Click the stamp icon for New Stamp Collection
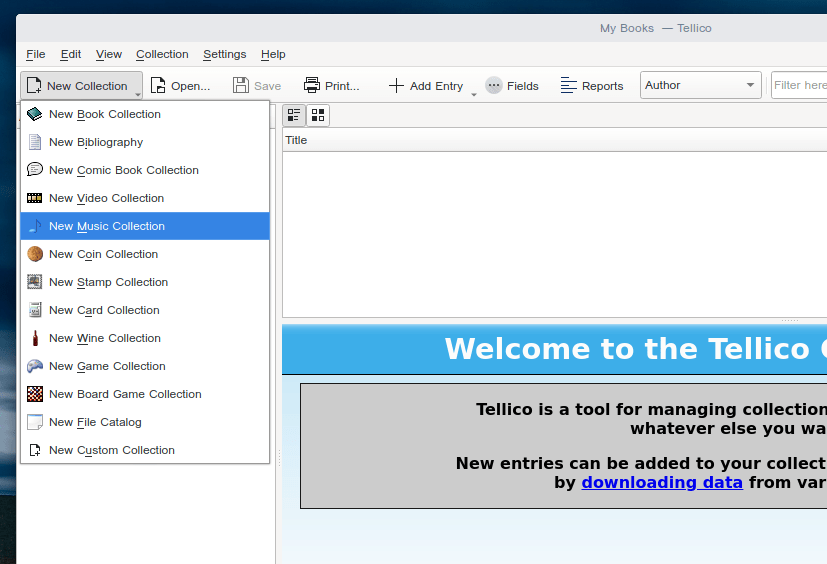Screen dimensions: 827x564 pos(35,282)
